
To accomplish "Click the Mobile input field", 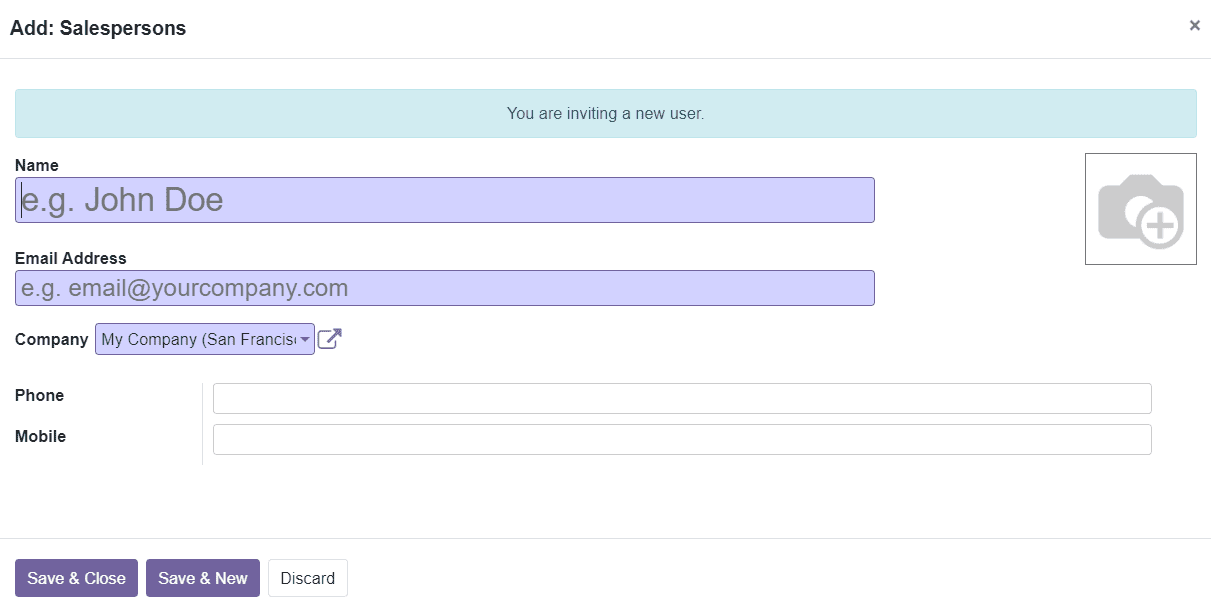I will 681,438.
